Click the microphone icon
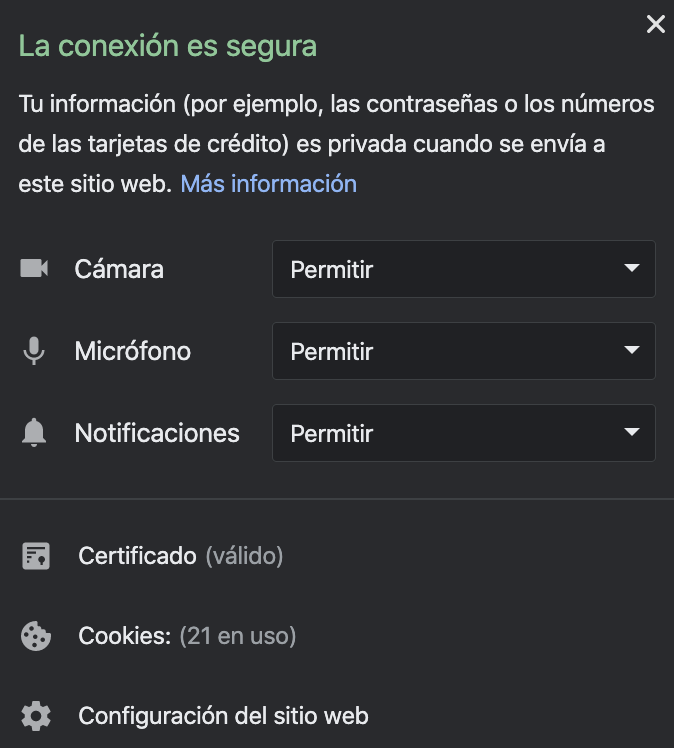Image resolution: width=674 pixels, height=748 pixels. coord(34,351)
